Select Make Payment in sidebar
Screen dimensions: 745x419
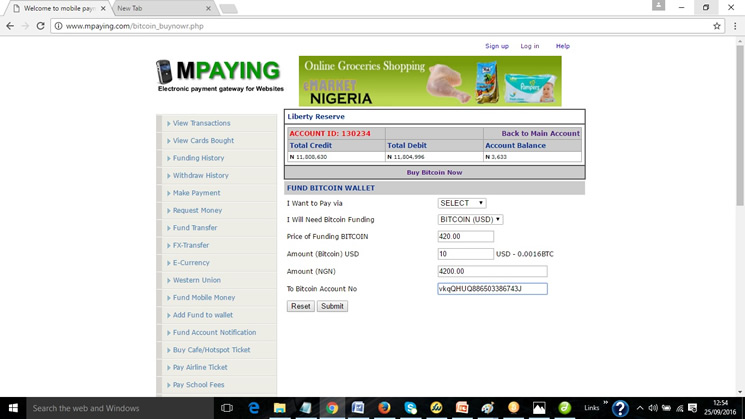pyautogui.click(x=196, y=193)
